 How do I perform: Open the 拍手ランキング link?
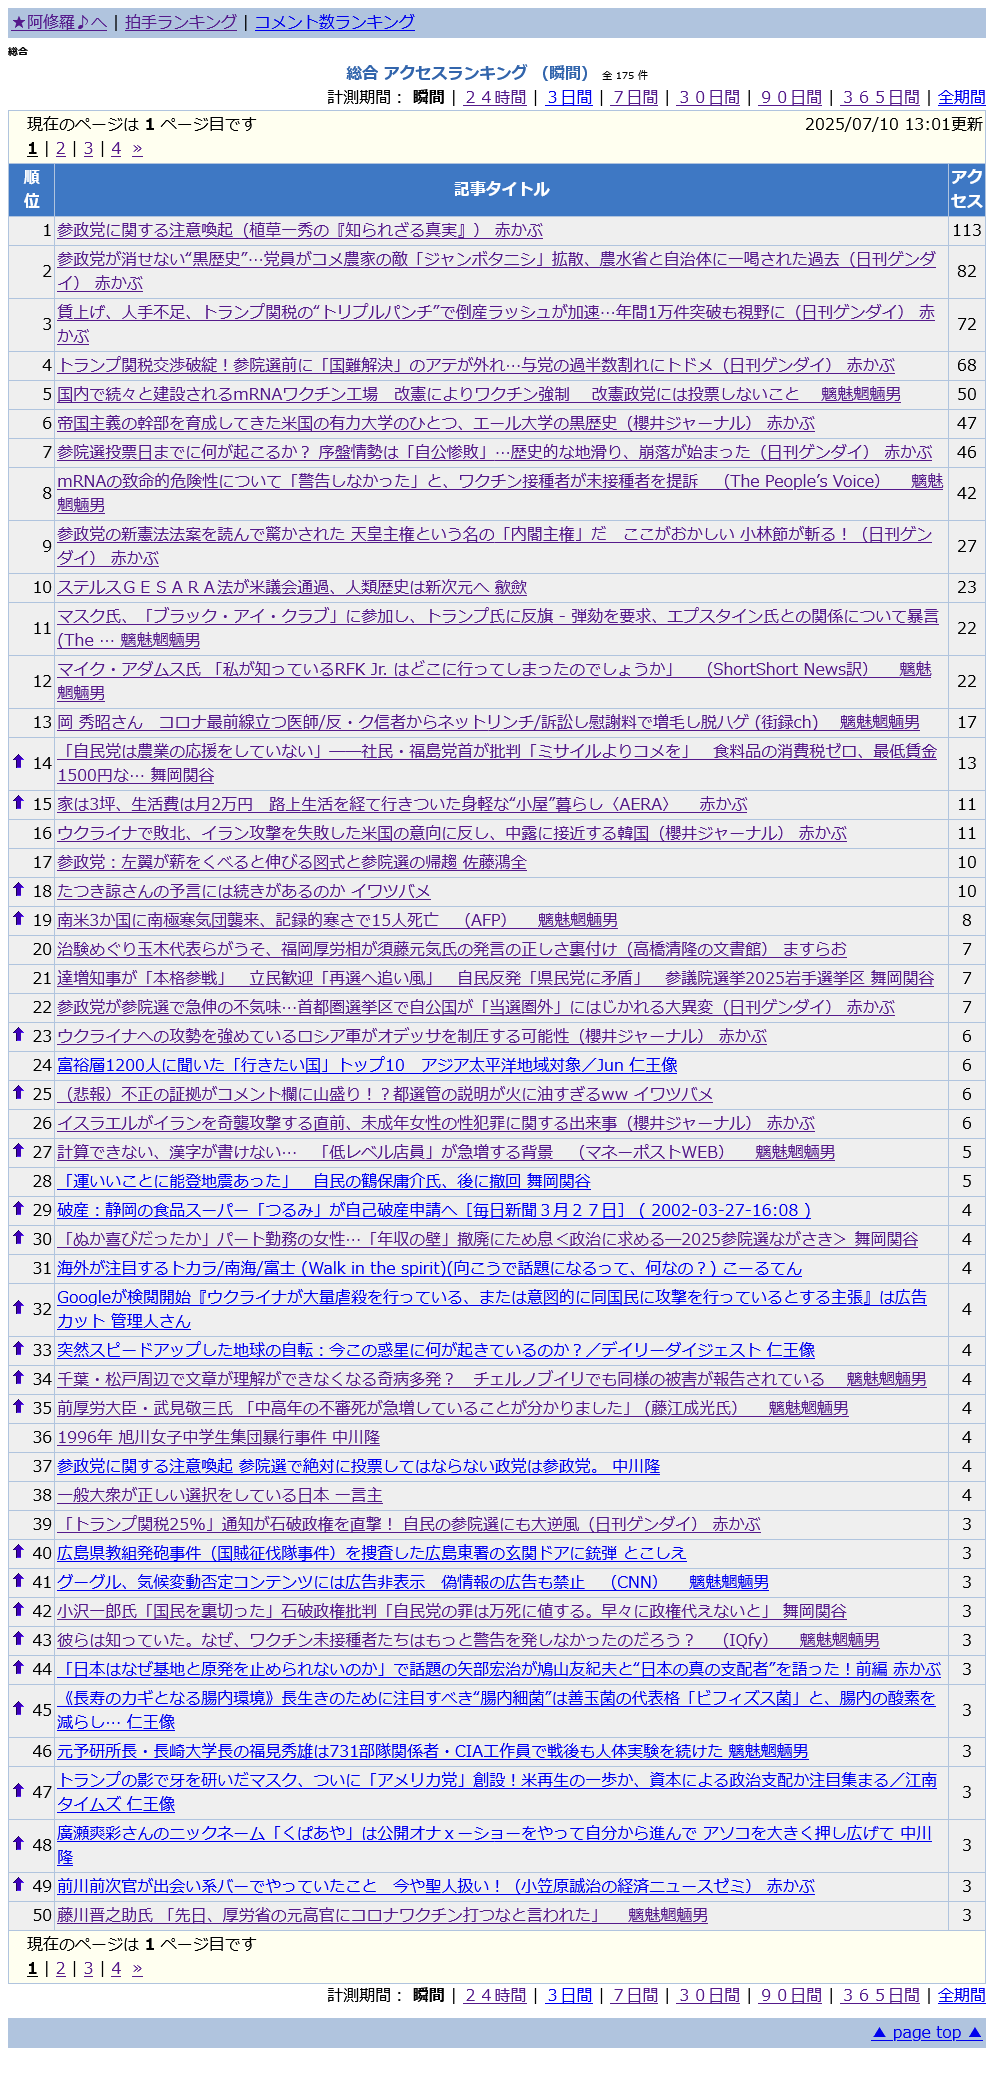tap(181, 22)
